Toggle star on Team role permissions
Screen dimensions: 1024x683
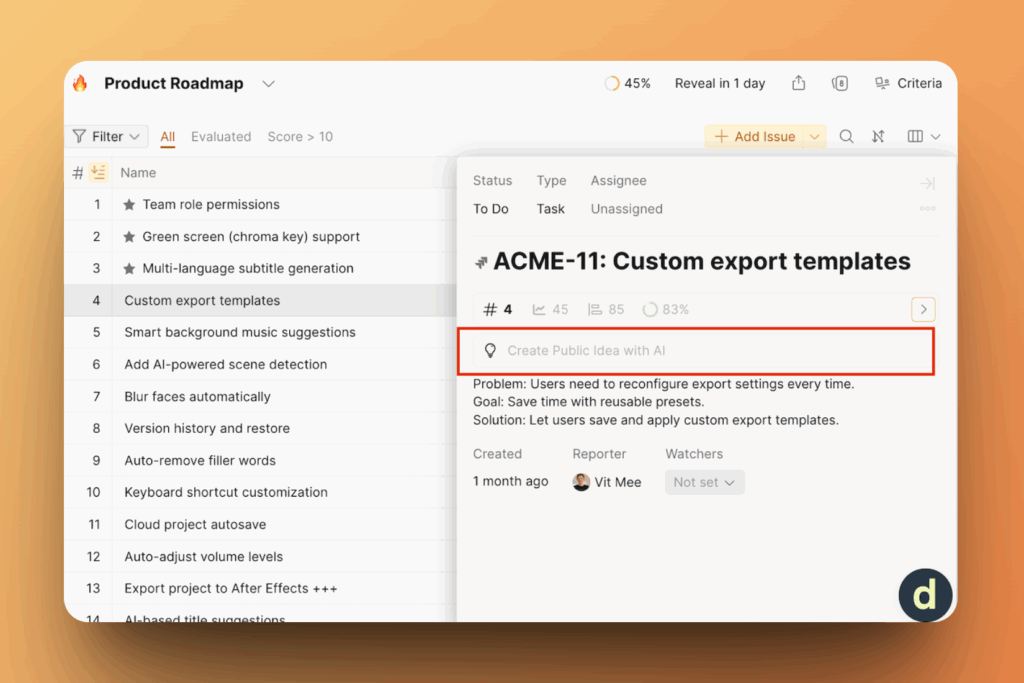coord(129,205)
